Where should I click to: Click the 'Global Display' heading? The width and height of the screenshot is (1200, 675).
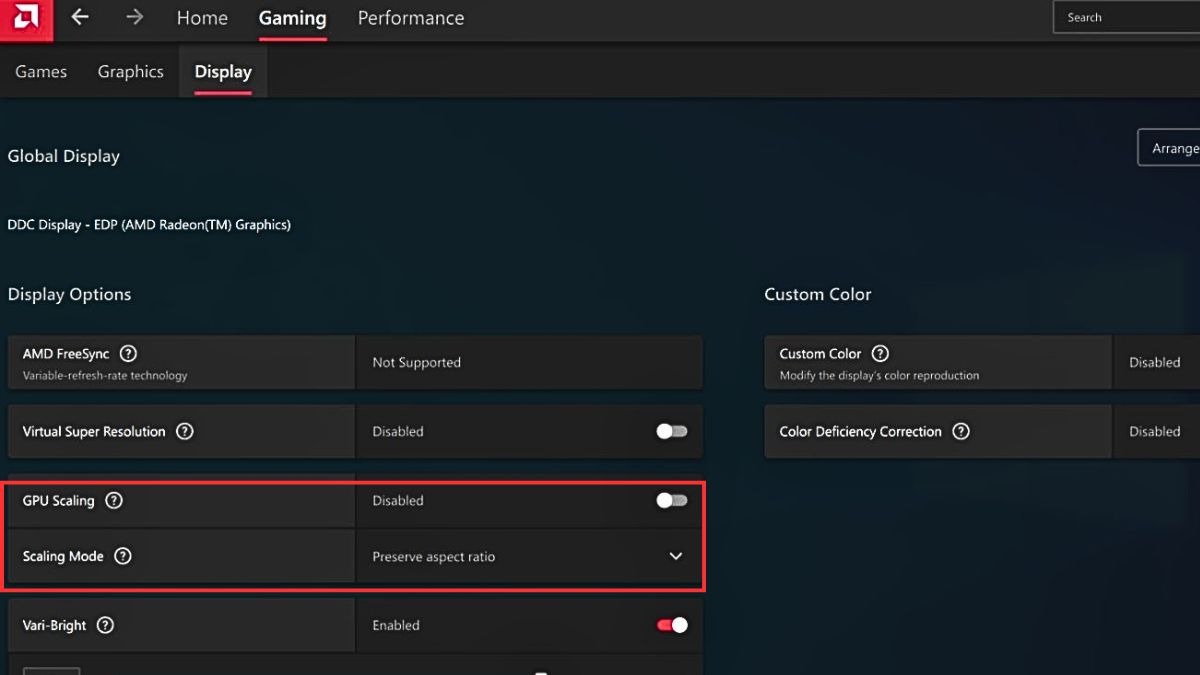click(64, 157)
